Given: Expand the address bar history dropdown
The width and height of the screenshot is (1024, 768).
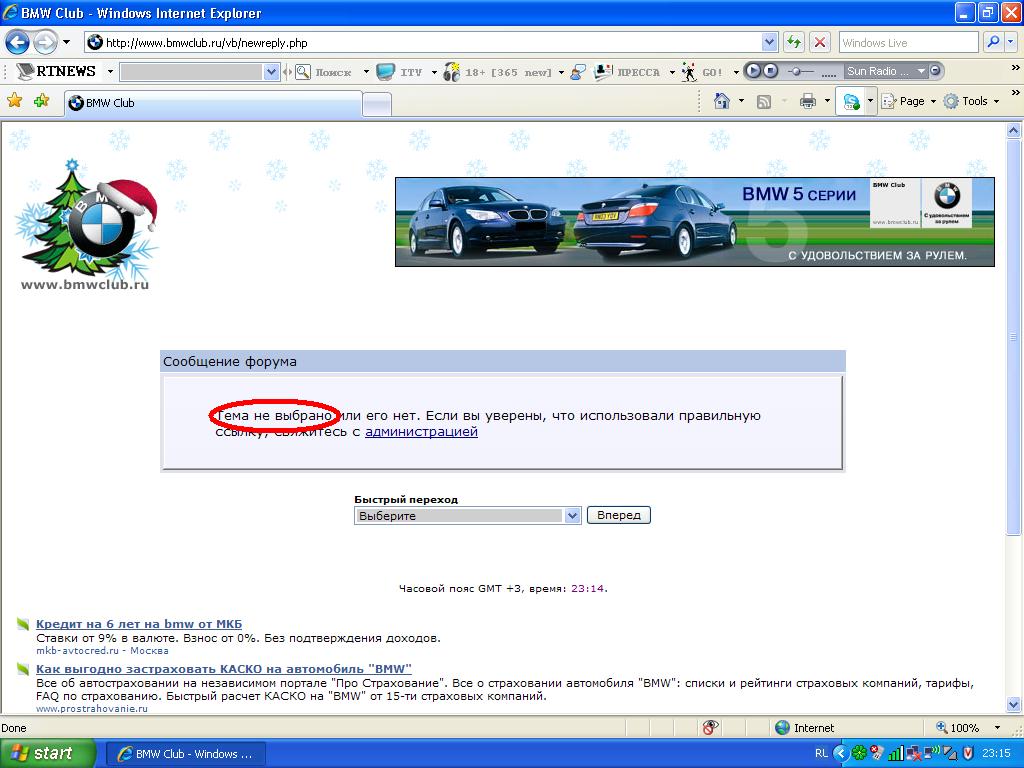Looking at the screenshot, I should click(769, 43).
